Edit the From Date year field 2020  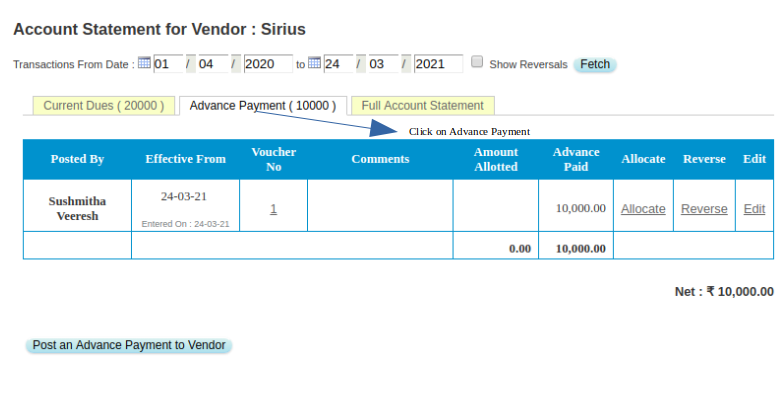[x=268, y=64]
